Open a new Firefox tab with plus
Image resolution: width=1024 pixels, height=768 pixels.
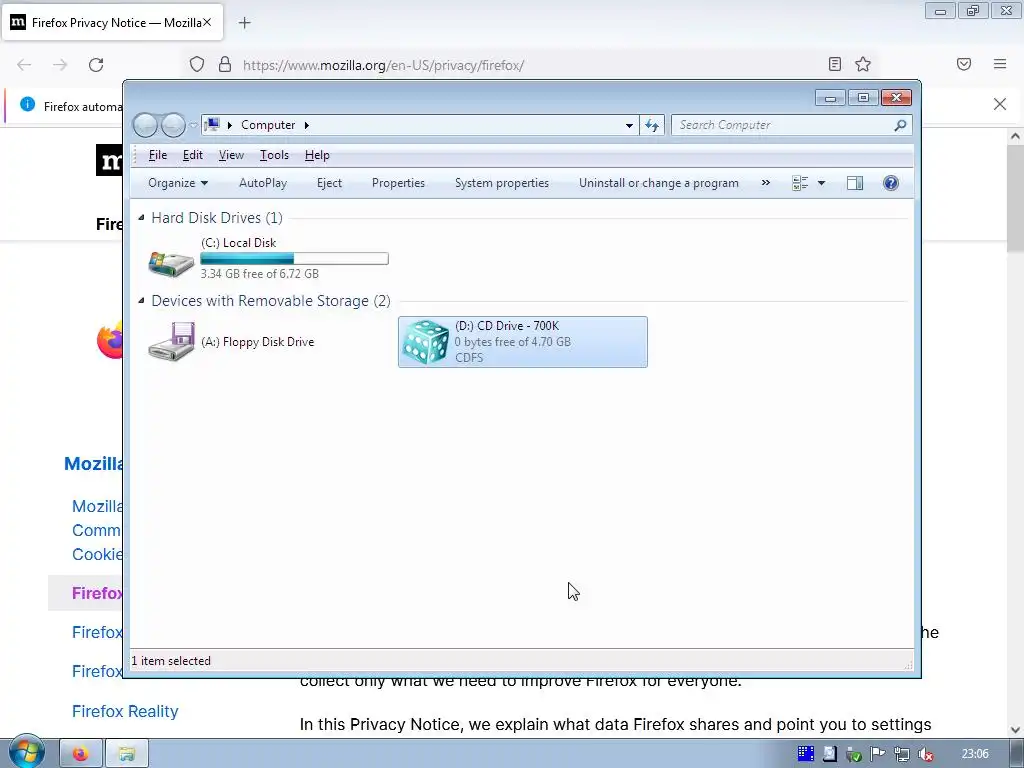click(x=244, y=23)
